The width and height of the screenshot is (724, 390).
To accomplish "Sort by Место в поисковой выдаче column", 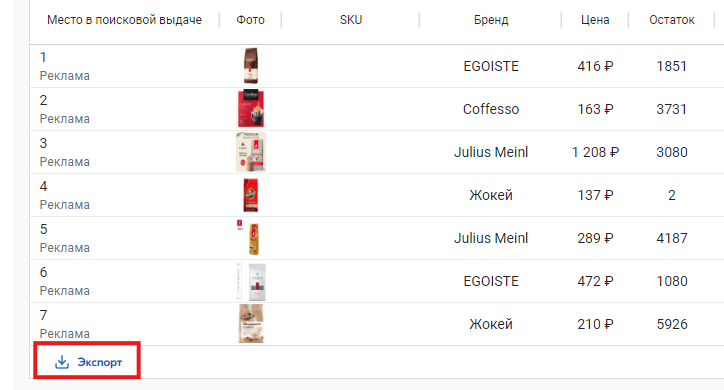I will 124,20.
